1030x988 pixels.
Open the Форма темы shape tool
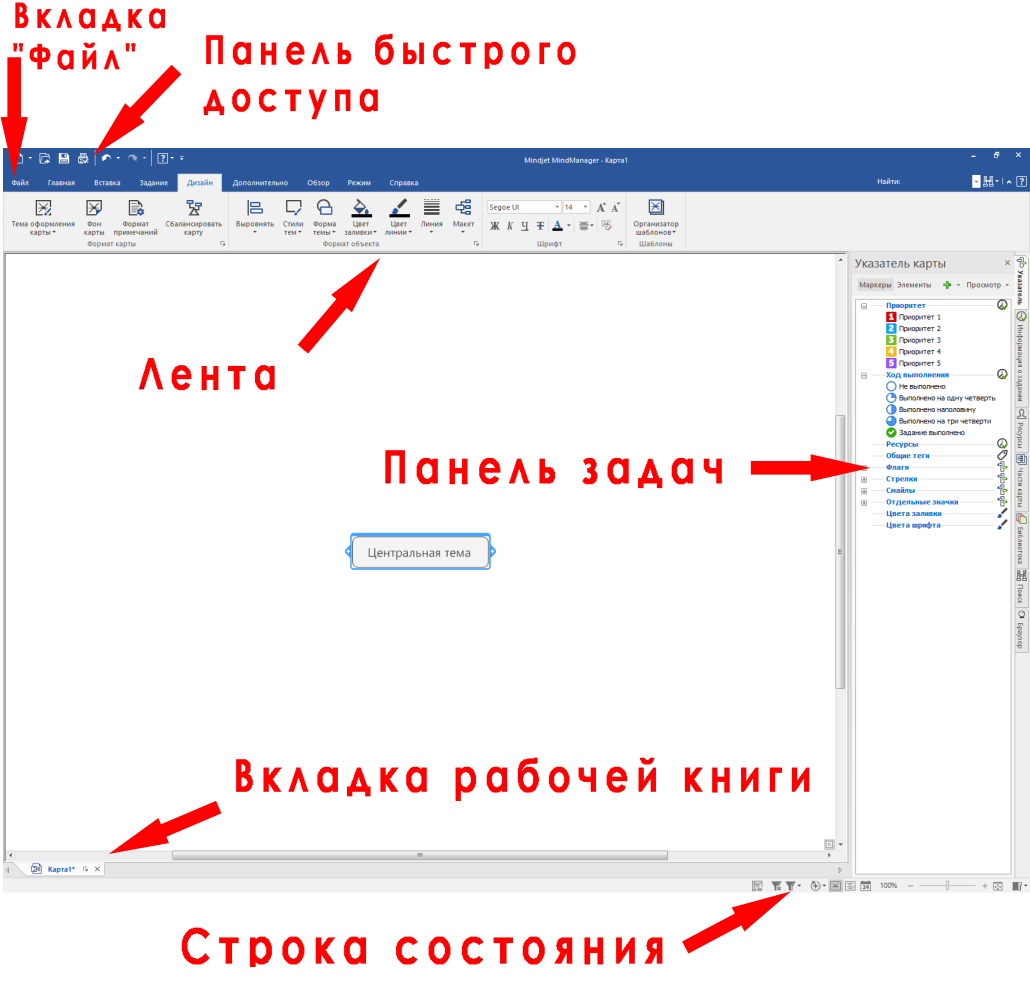pos(324,208)
